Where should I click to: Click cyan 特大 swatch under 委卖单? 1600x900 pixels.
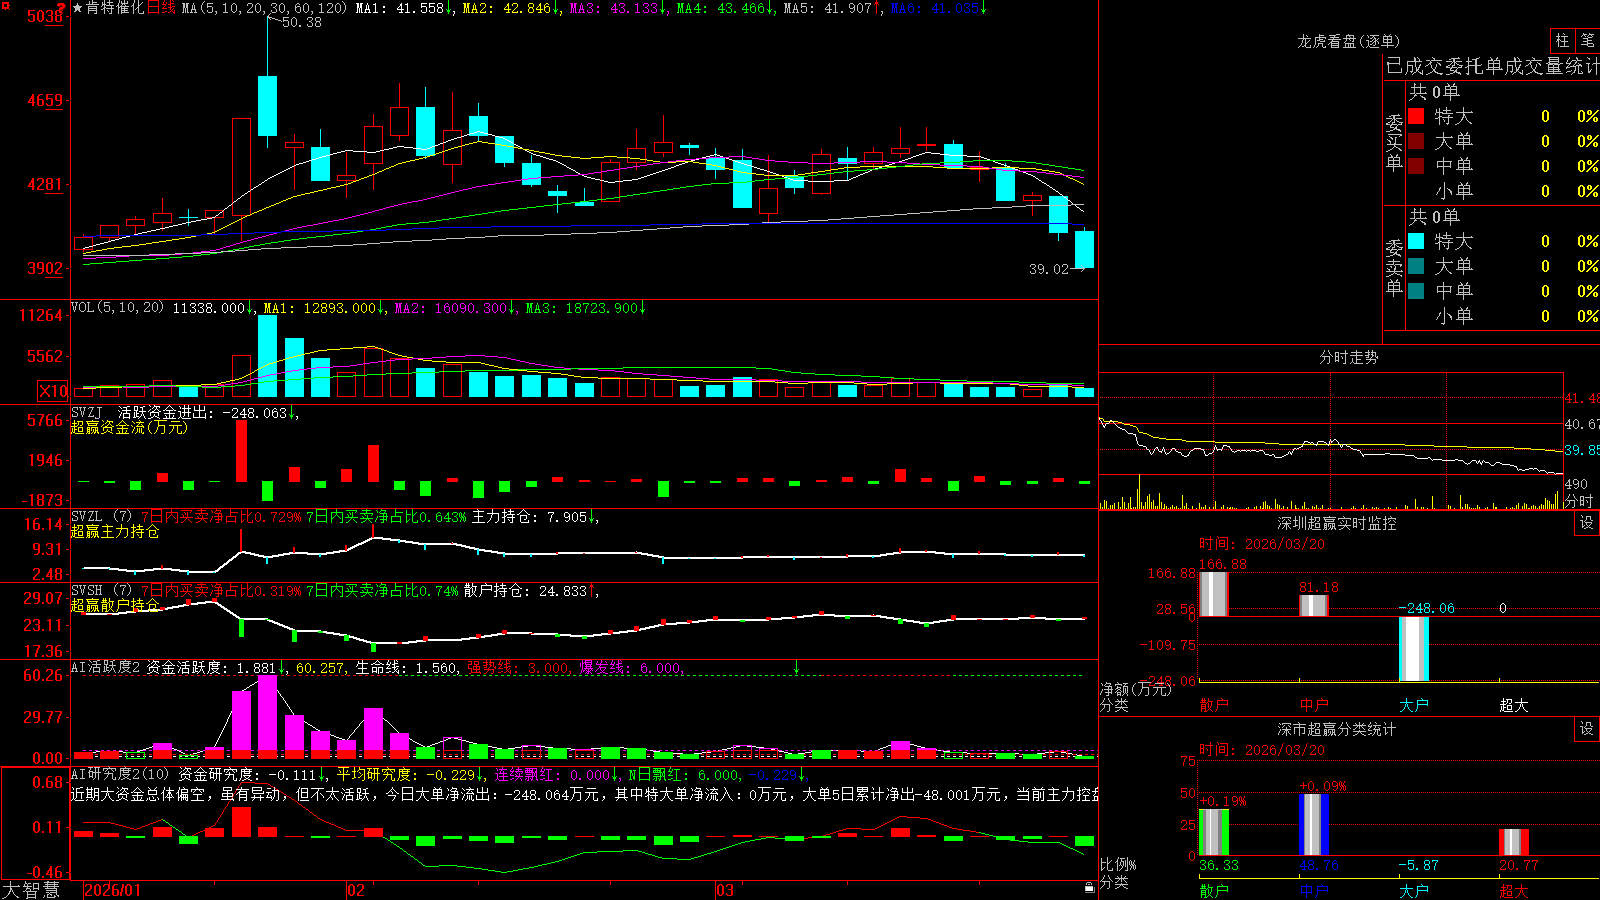point(1416,241)
